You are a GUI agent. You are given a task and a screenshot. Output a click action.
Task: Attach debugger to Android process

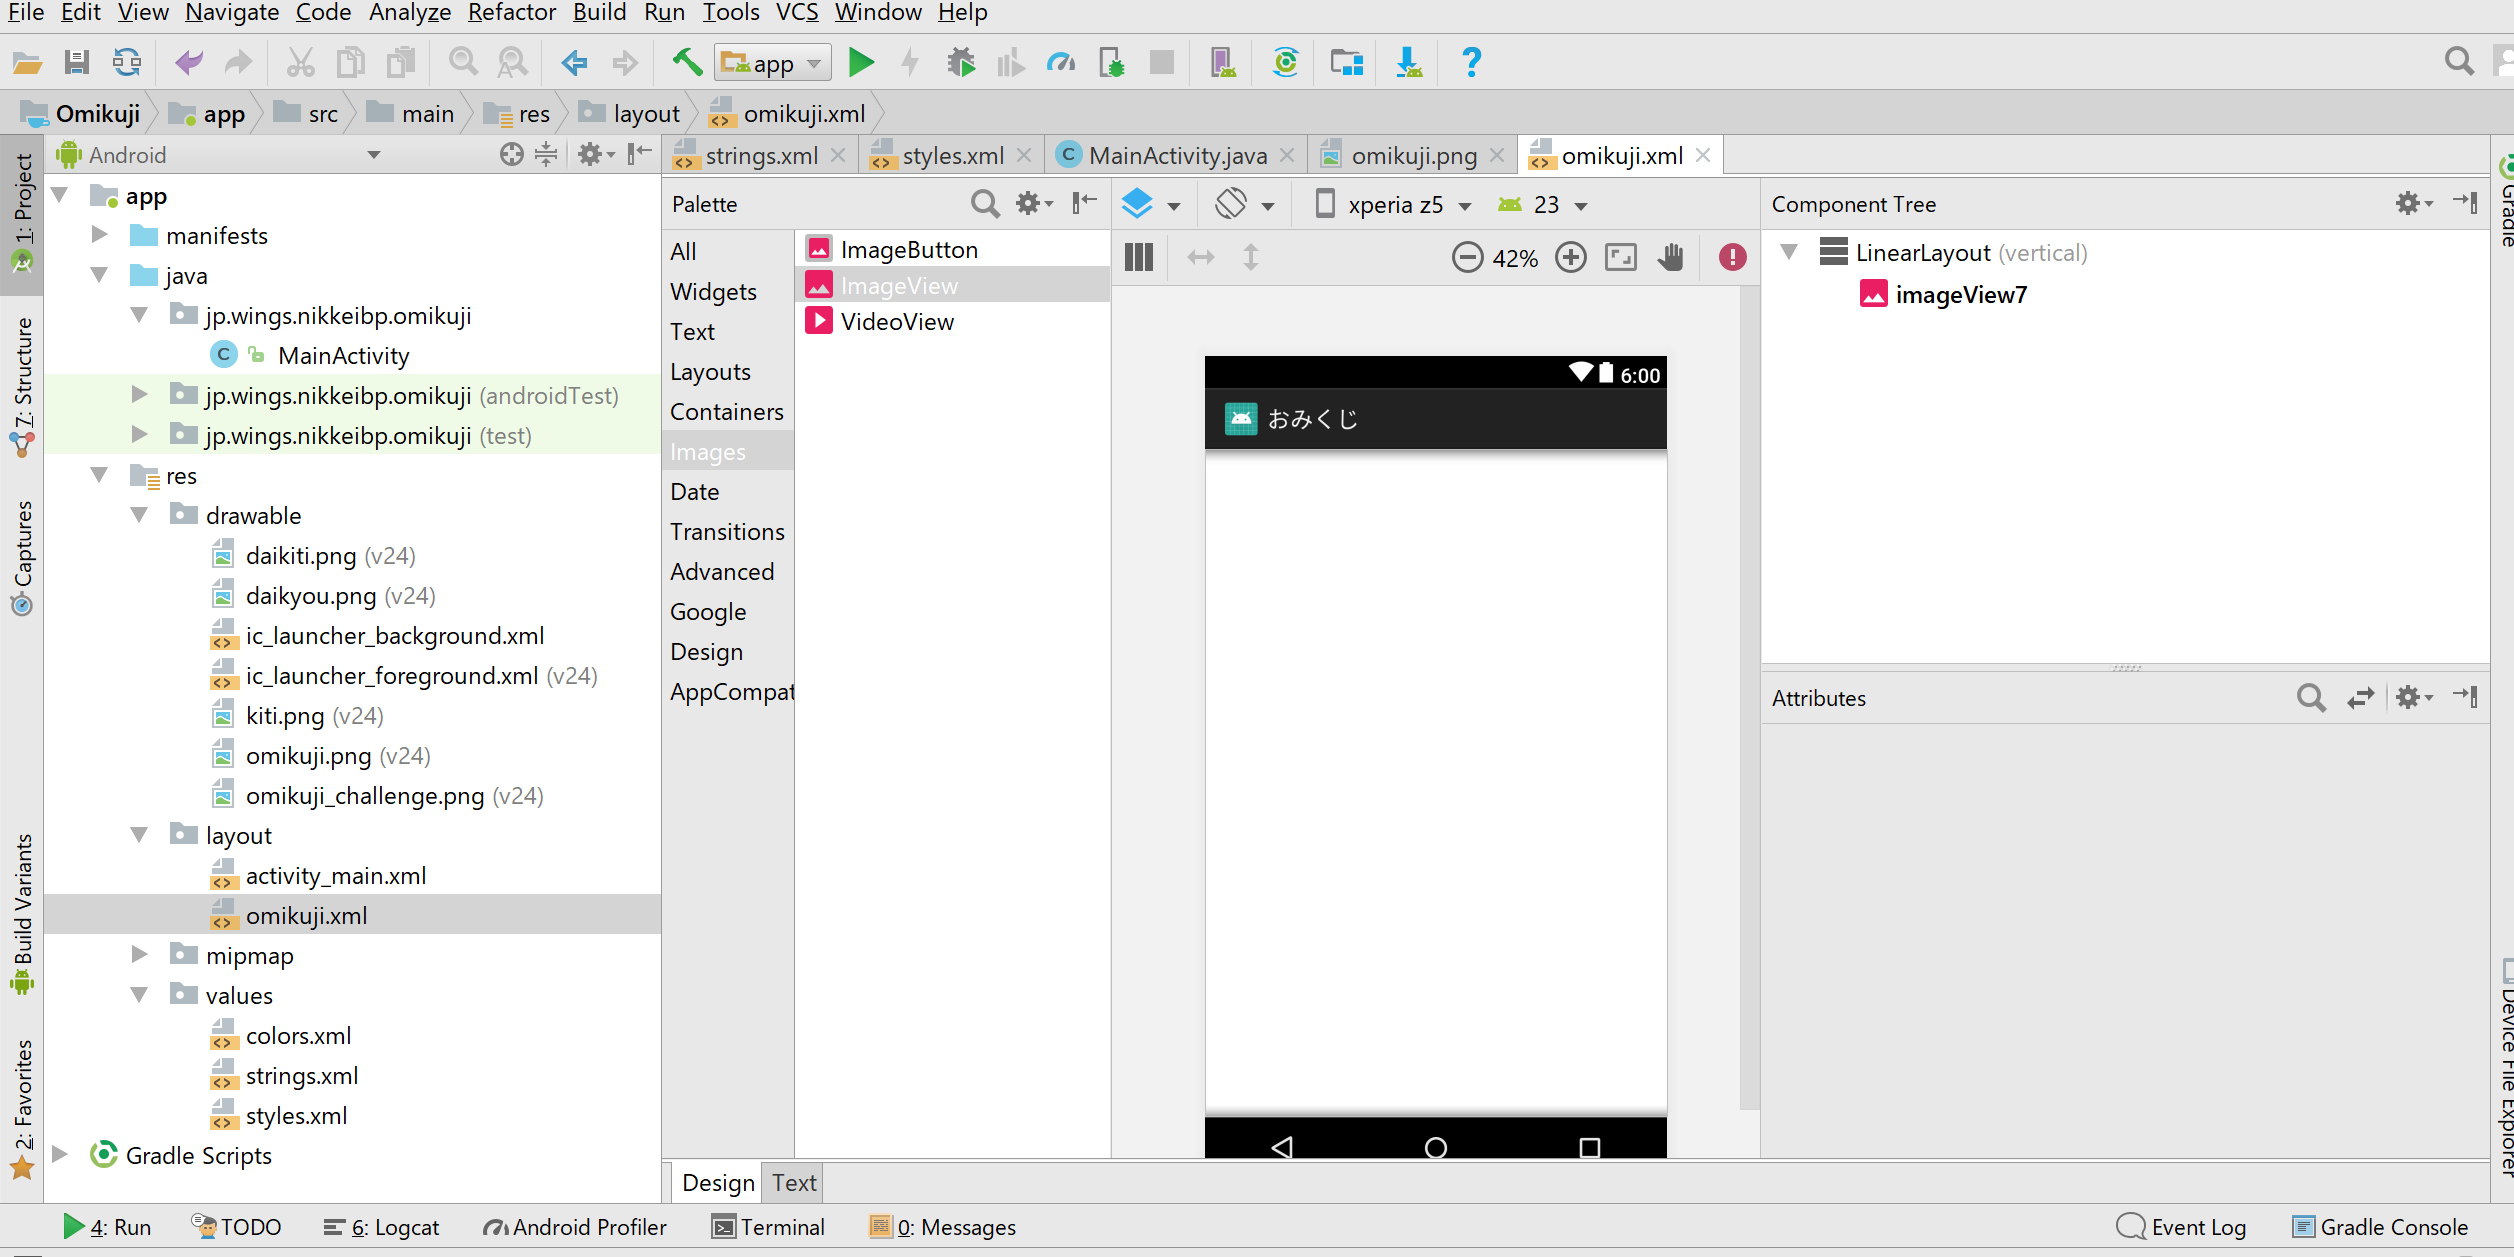pos(1112,62)
